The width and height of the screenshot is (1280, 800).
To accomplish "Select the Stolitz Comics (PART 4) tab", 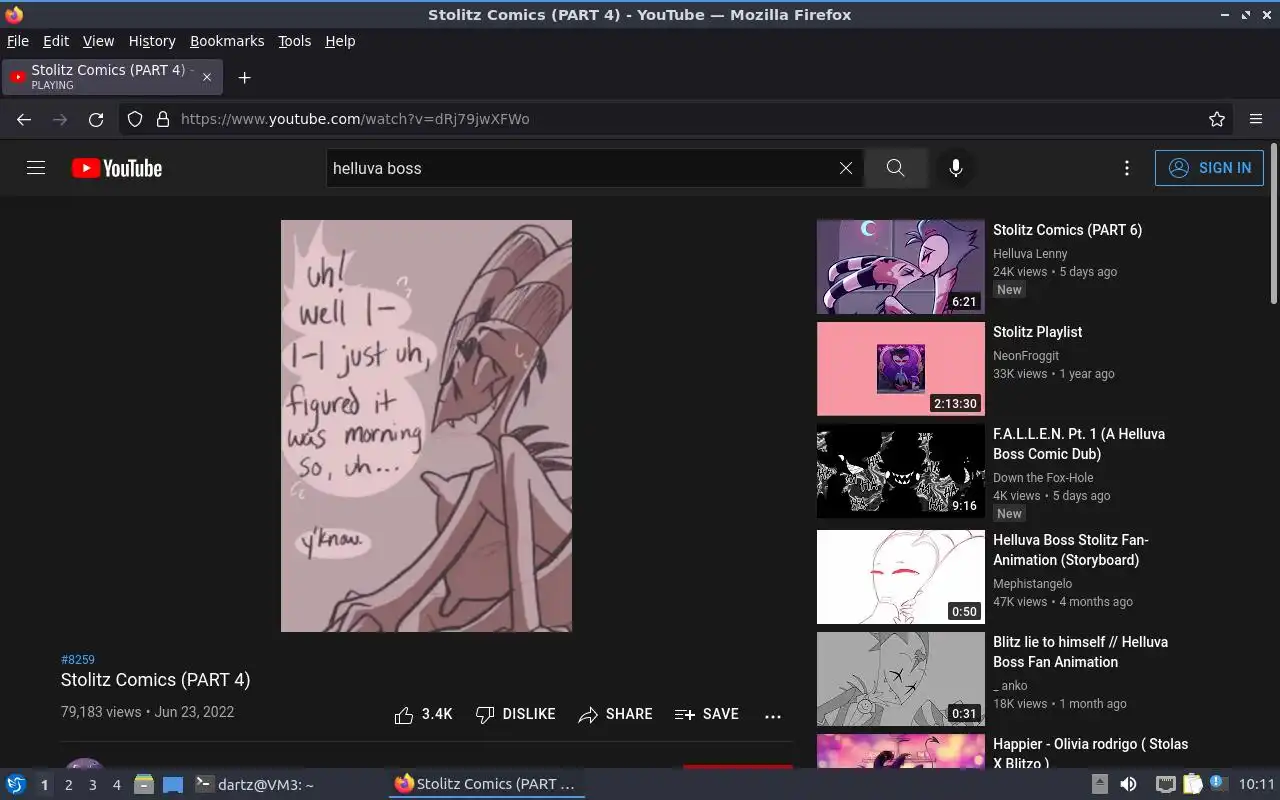I will tap(113, 77).
